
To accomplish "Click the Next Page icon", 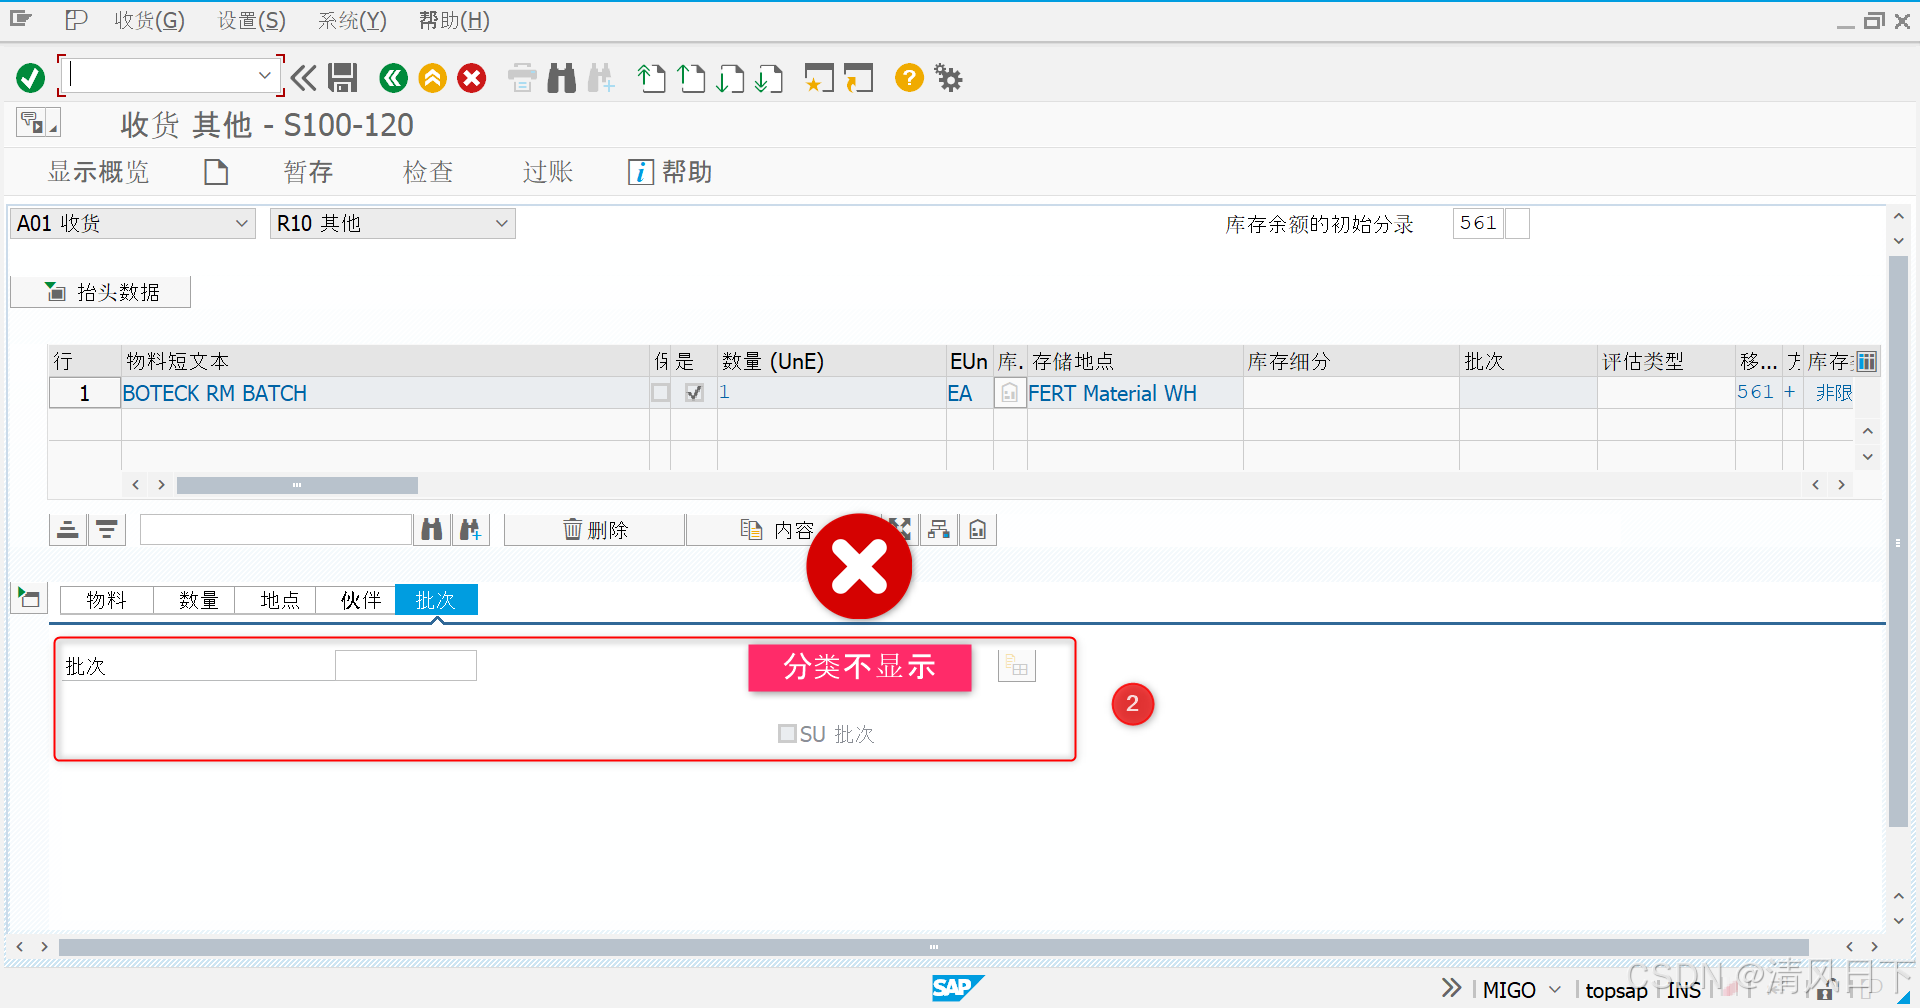I will (730, 77).
